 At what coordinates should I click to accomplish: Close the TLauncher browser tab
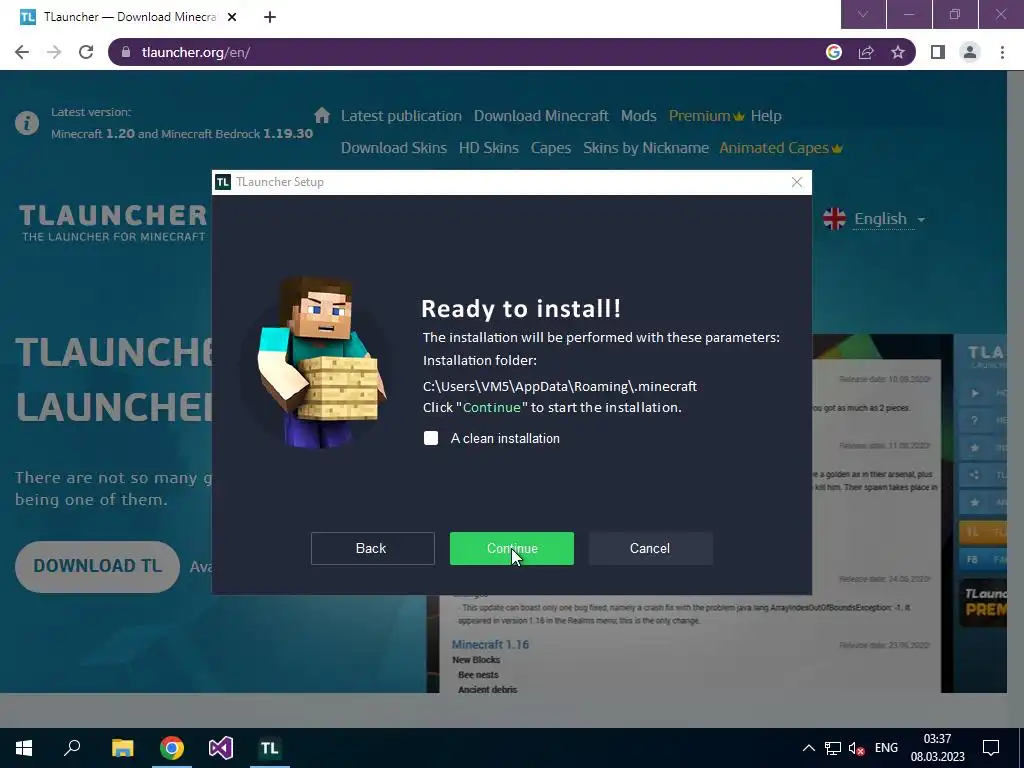pos(232,17)
